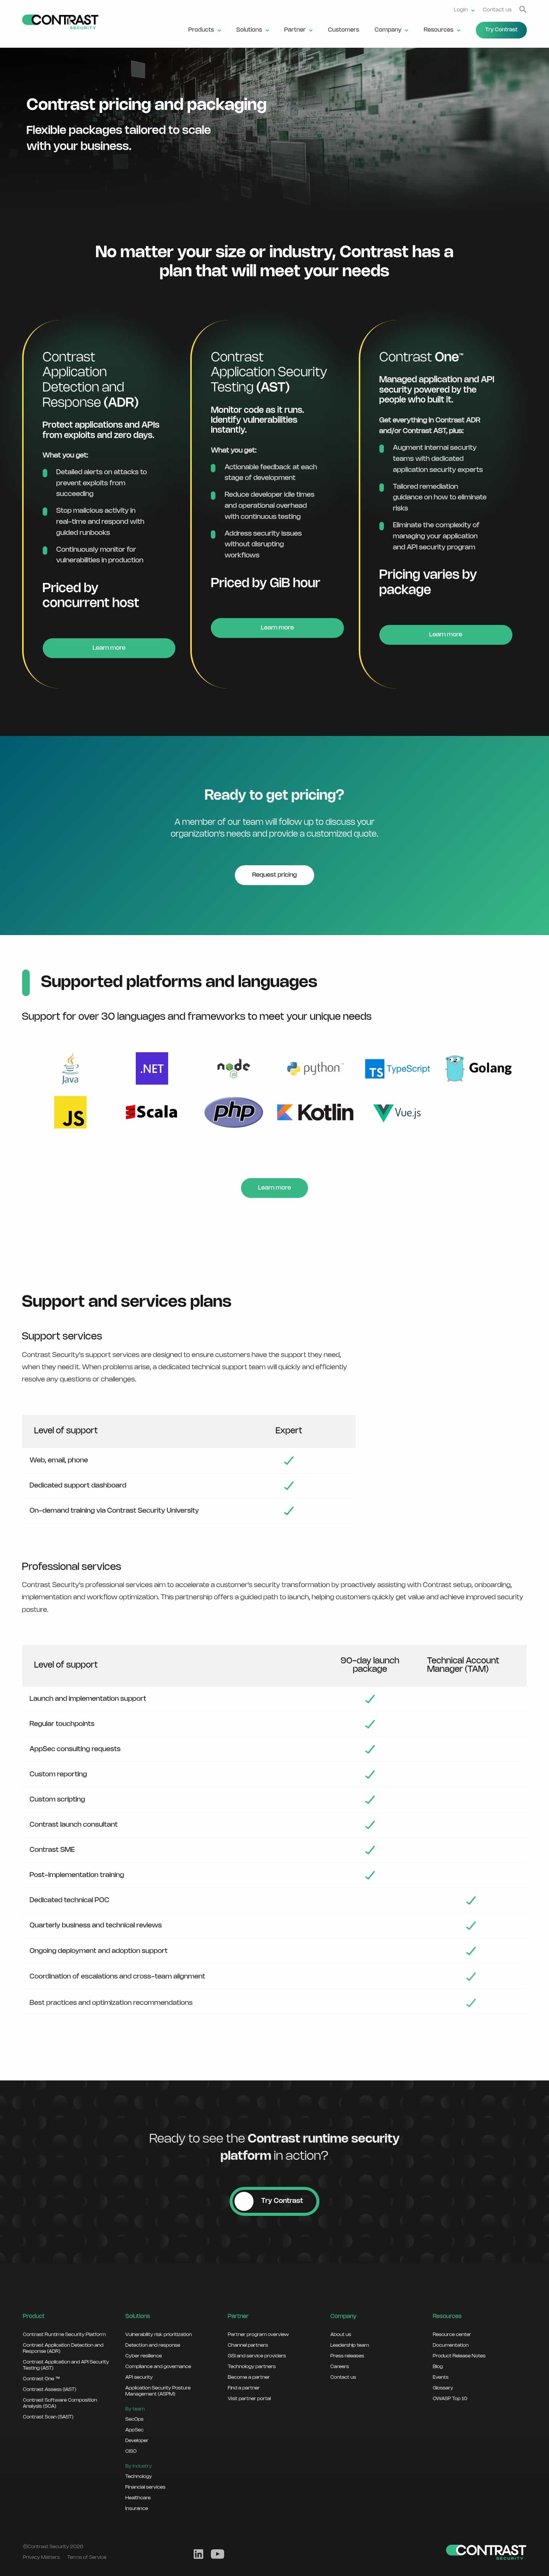Expand the Products dropdown menu
The image size is (549, 2576).
pyautogui.click(x=204, y=30)
